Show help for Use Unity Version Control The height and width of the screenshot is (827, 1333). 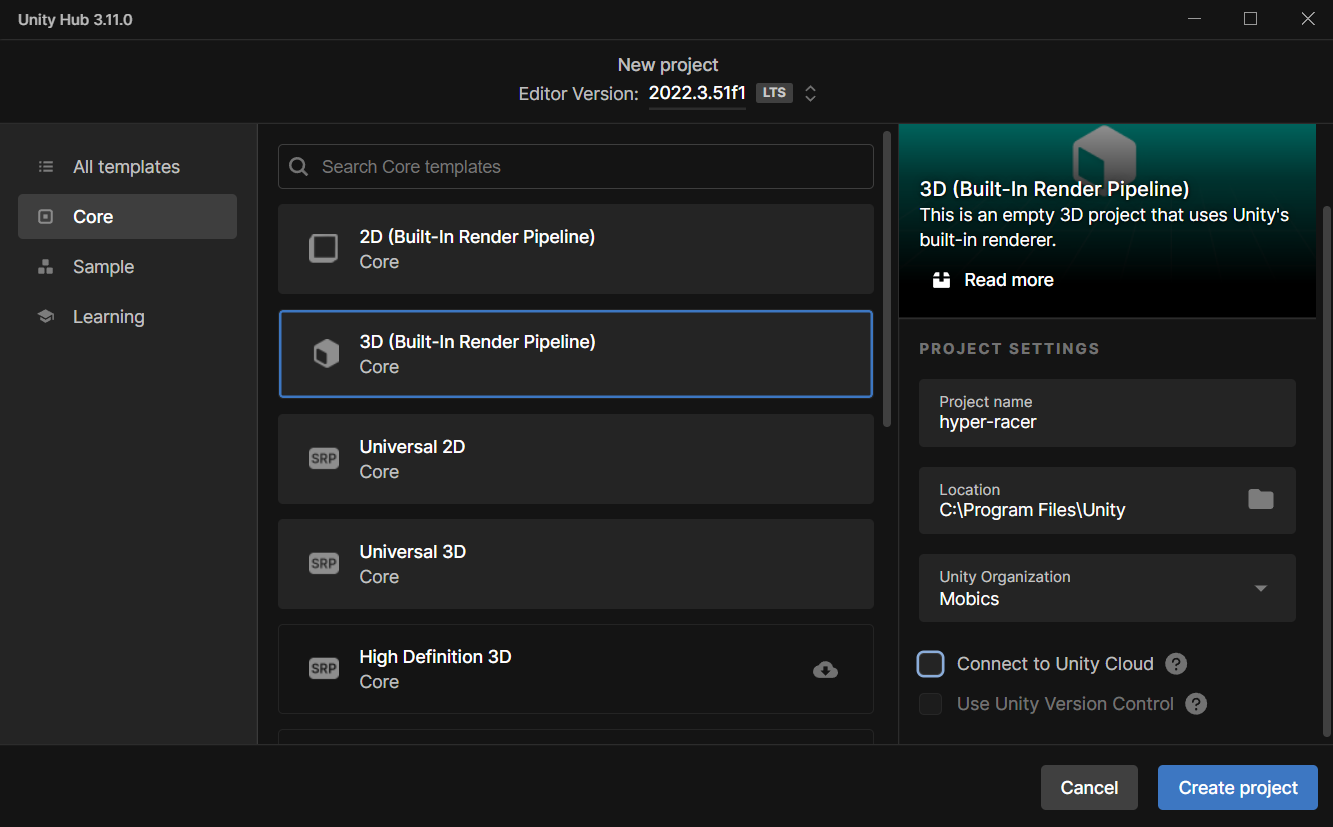1196,704
